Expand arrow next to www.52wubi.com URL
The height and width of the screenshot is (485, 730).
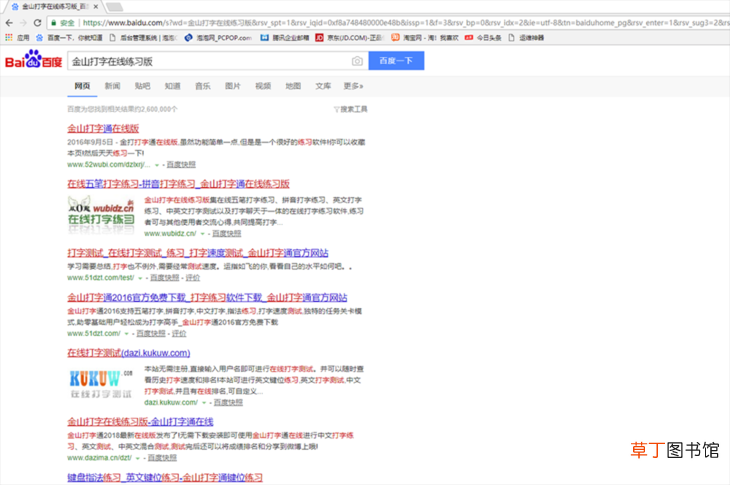pos(157,165)
